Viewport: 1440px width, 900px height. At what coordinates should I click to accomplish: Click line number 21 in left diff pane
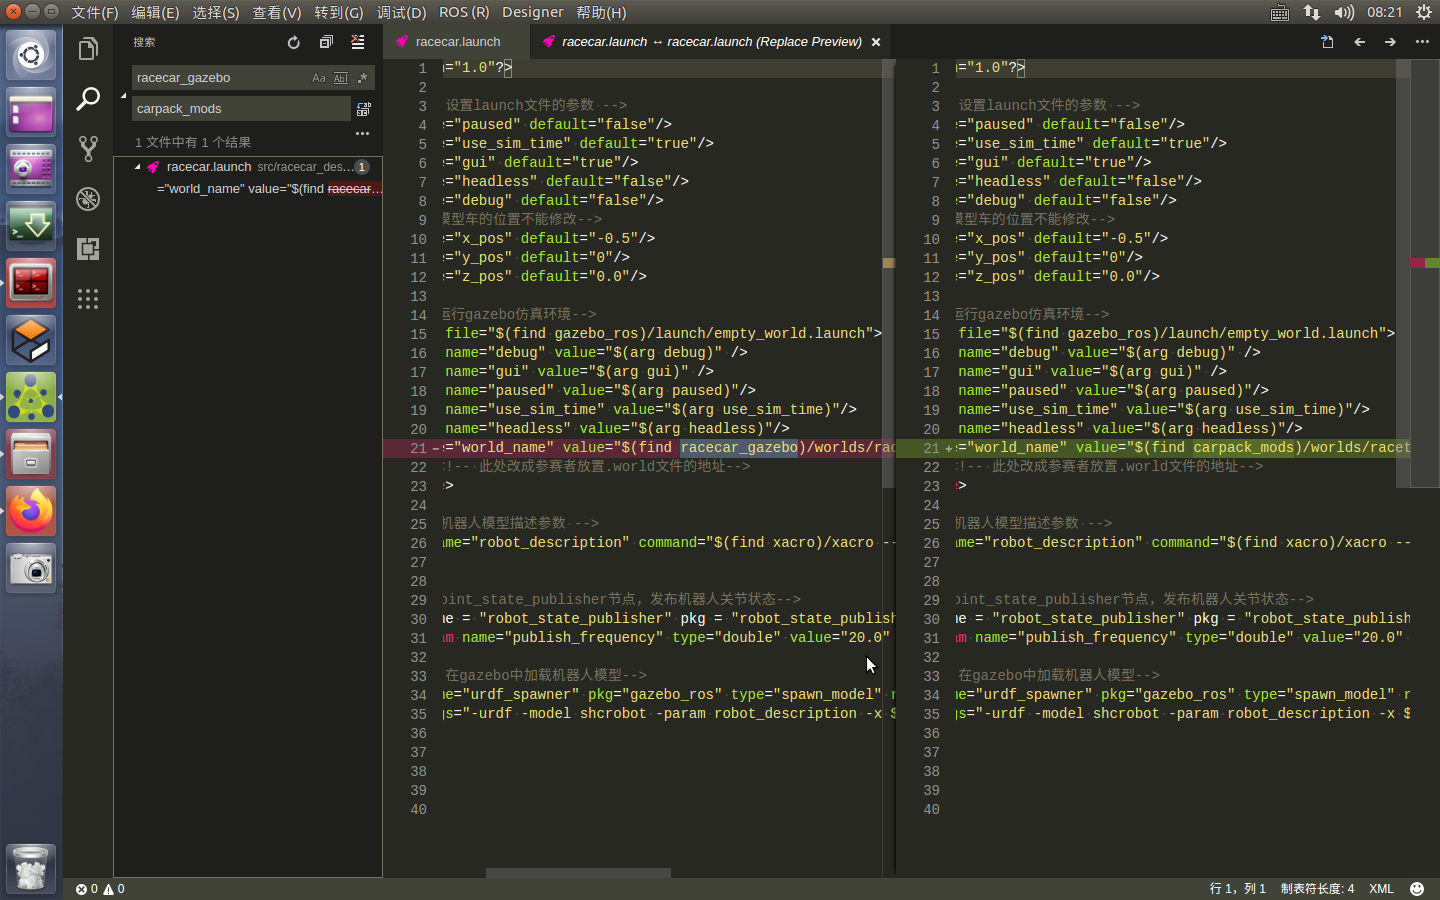pos(418,448)
